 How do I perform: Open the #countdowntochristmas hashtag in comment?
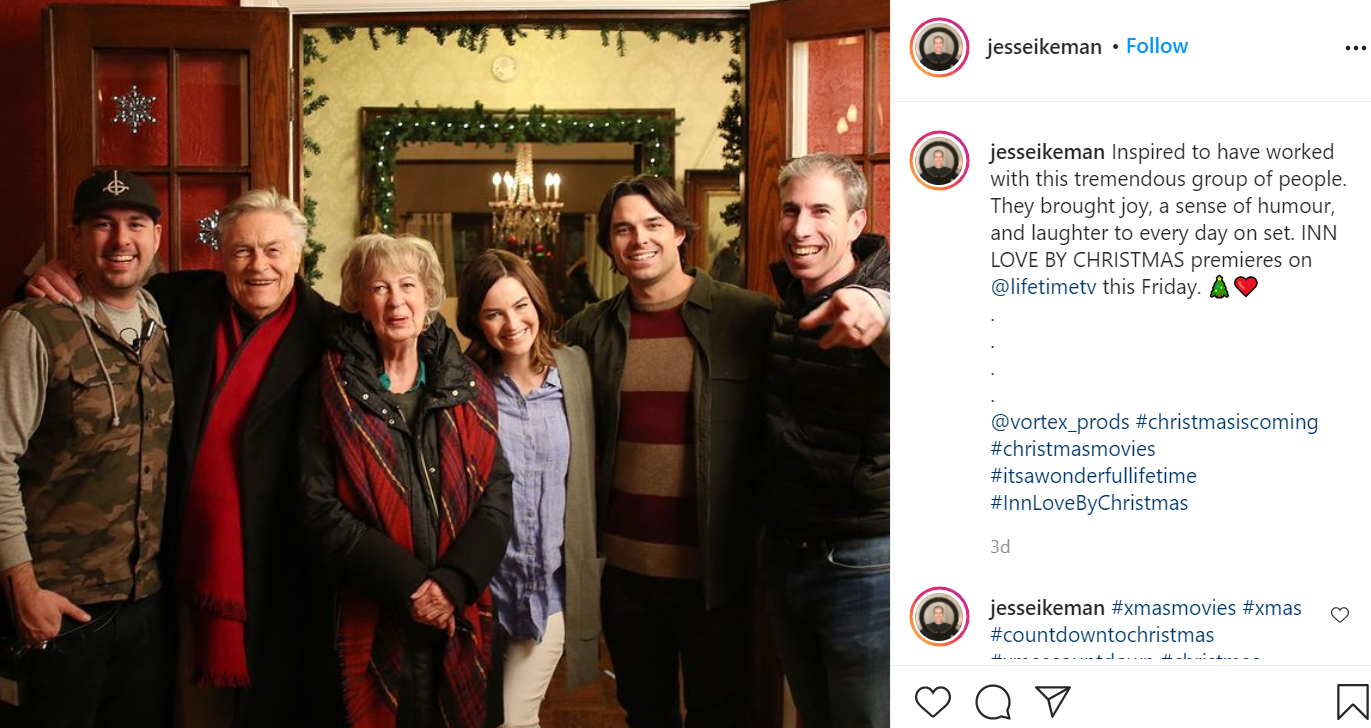1102,635
